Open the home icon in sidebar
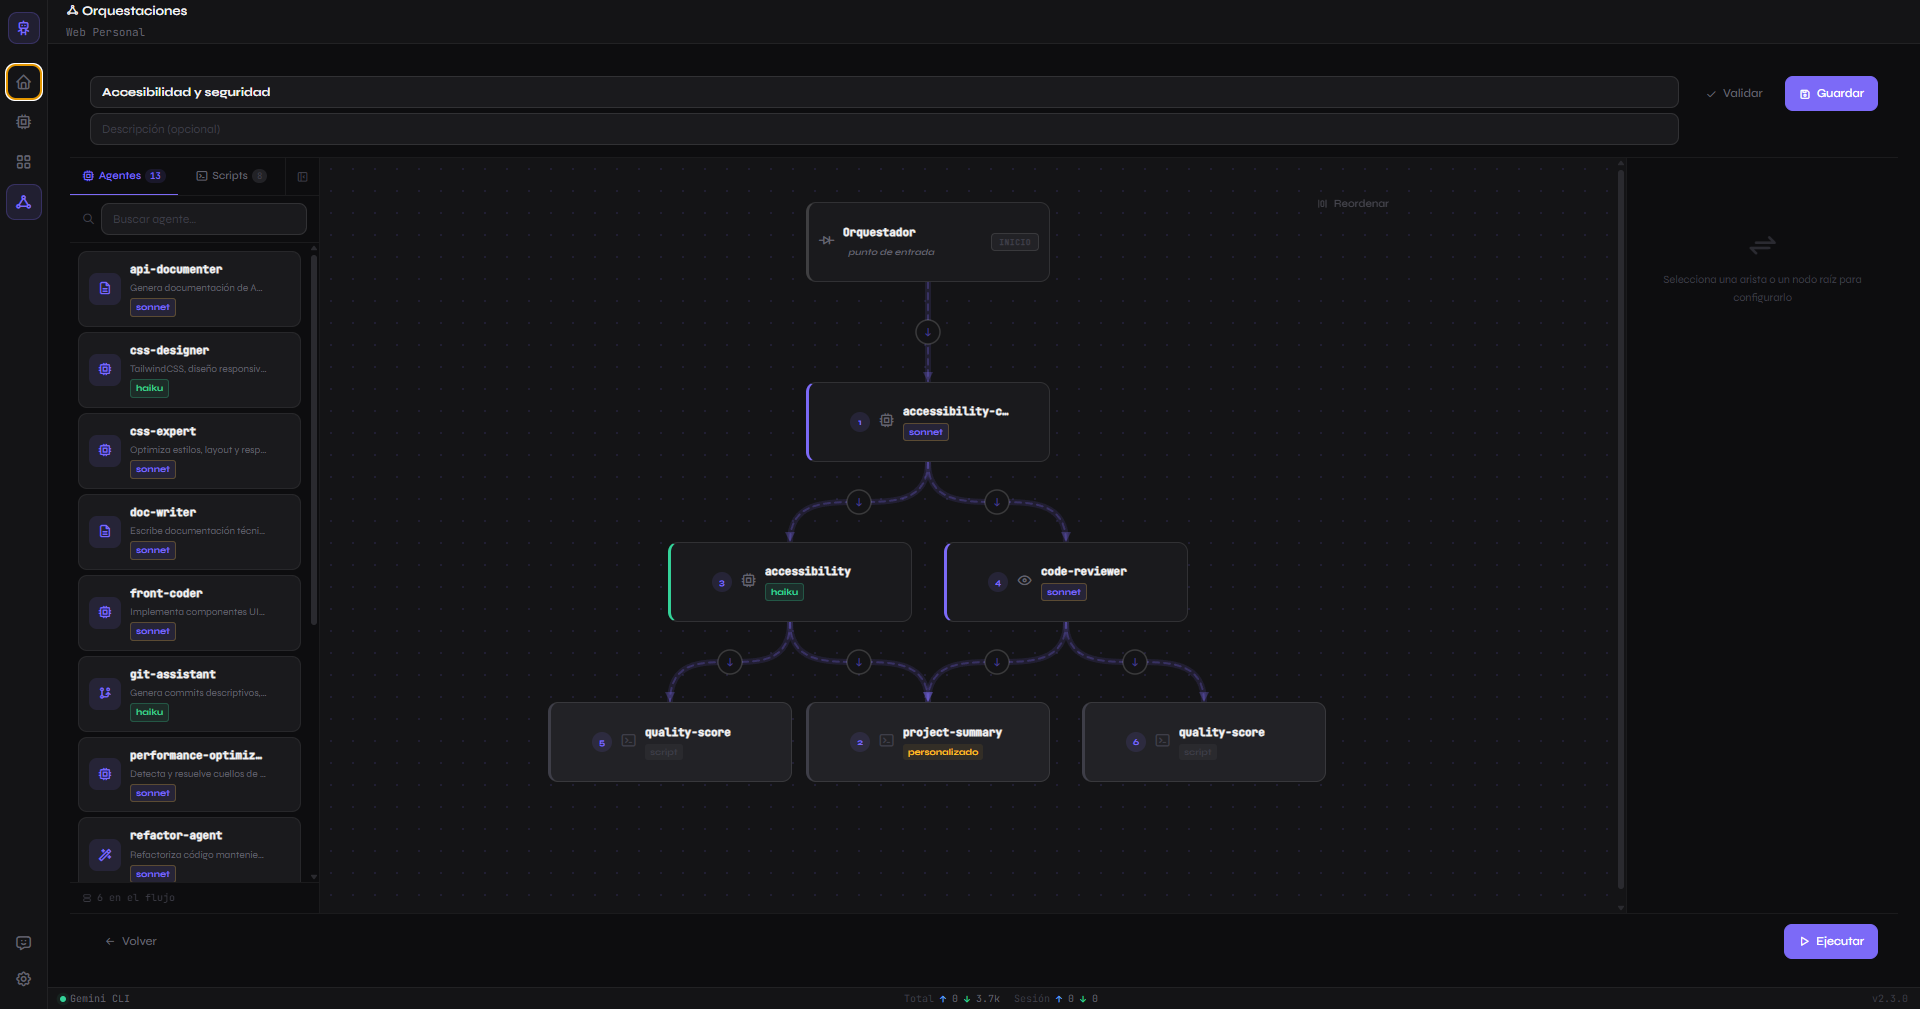Viewport: 1920px width, 1009px height. coord(24,82)
